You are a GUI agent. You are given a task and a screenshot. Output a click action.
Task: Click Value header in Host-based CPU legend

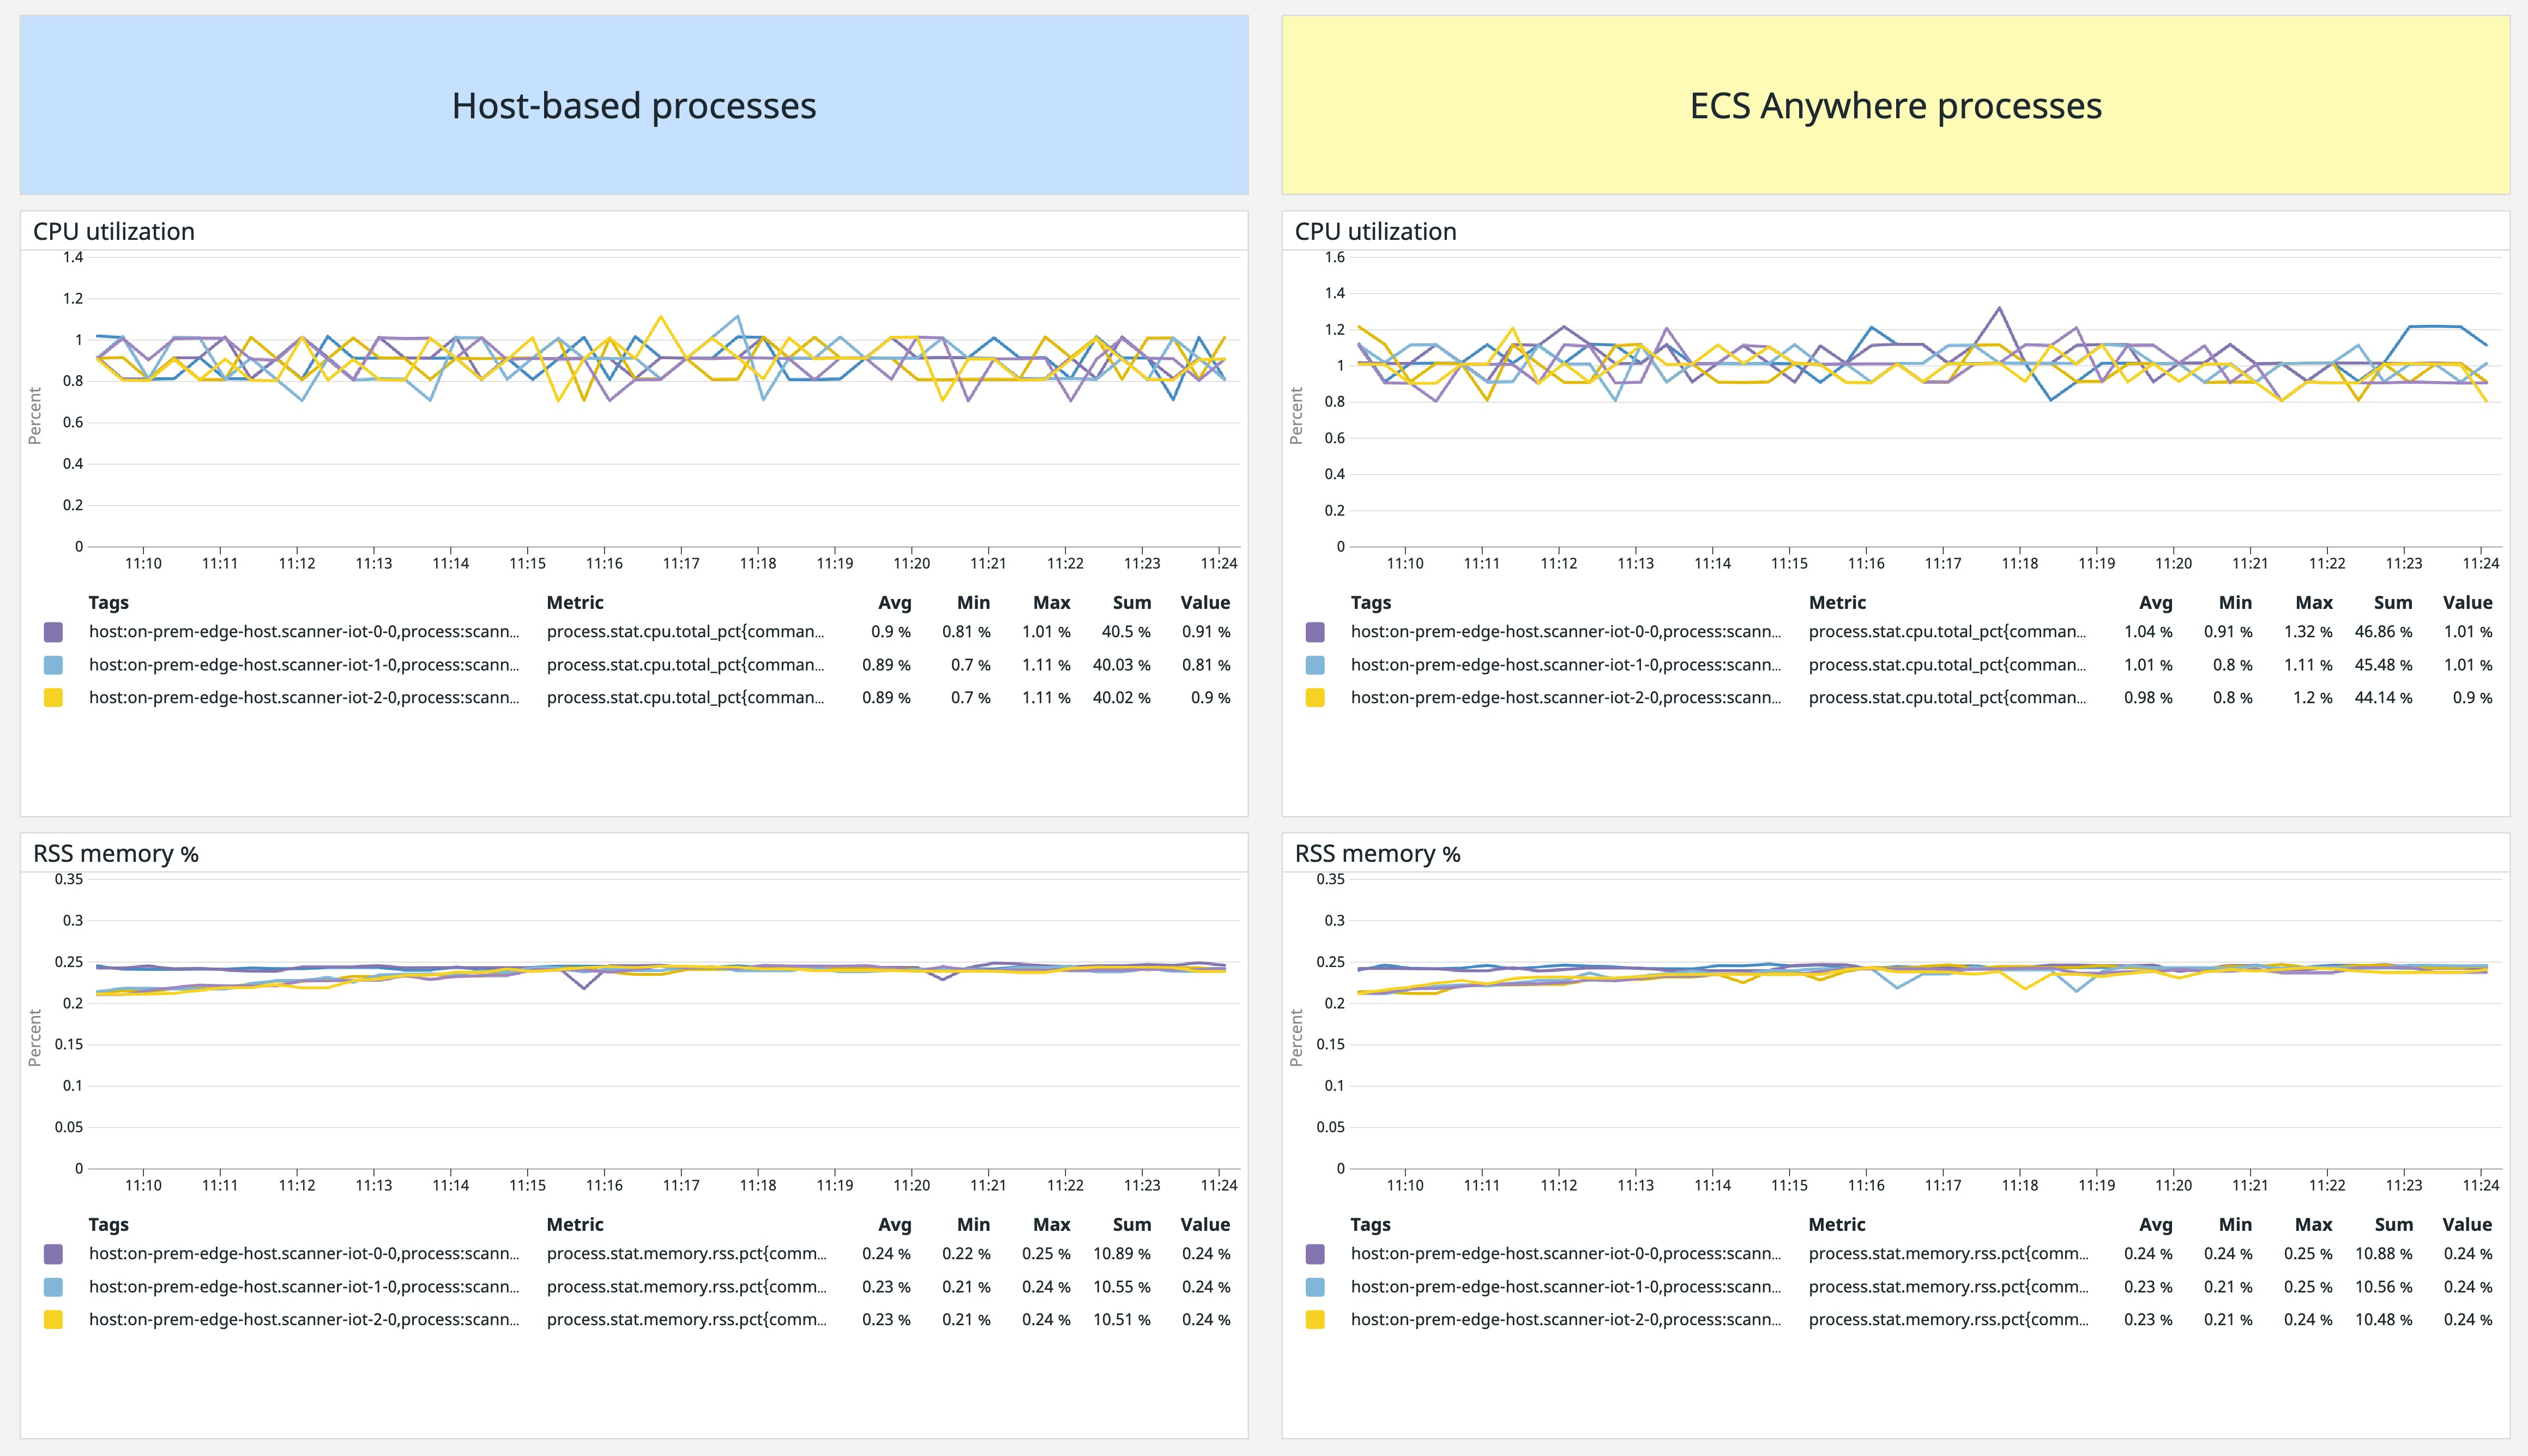tap(1204, 602)
